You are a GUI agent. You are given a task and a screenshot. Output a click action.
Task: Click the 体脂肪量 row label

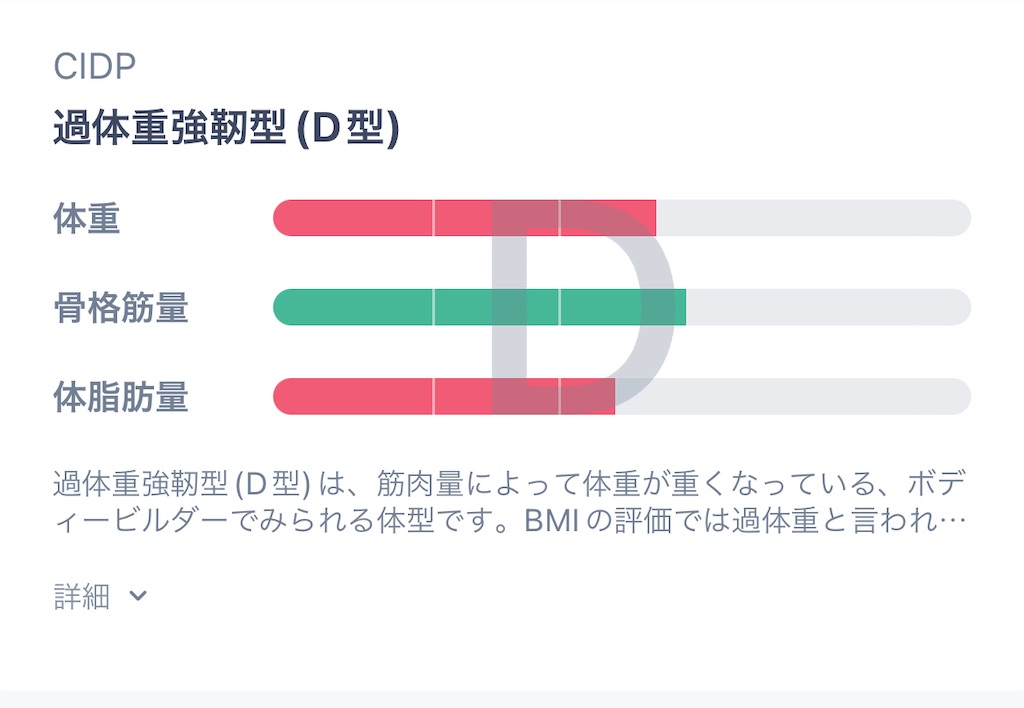[x=121, y=396]
